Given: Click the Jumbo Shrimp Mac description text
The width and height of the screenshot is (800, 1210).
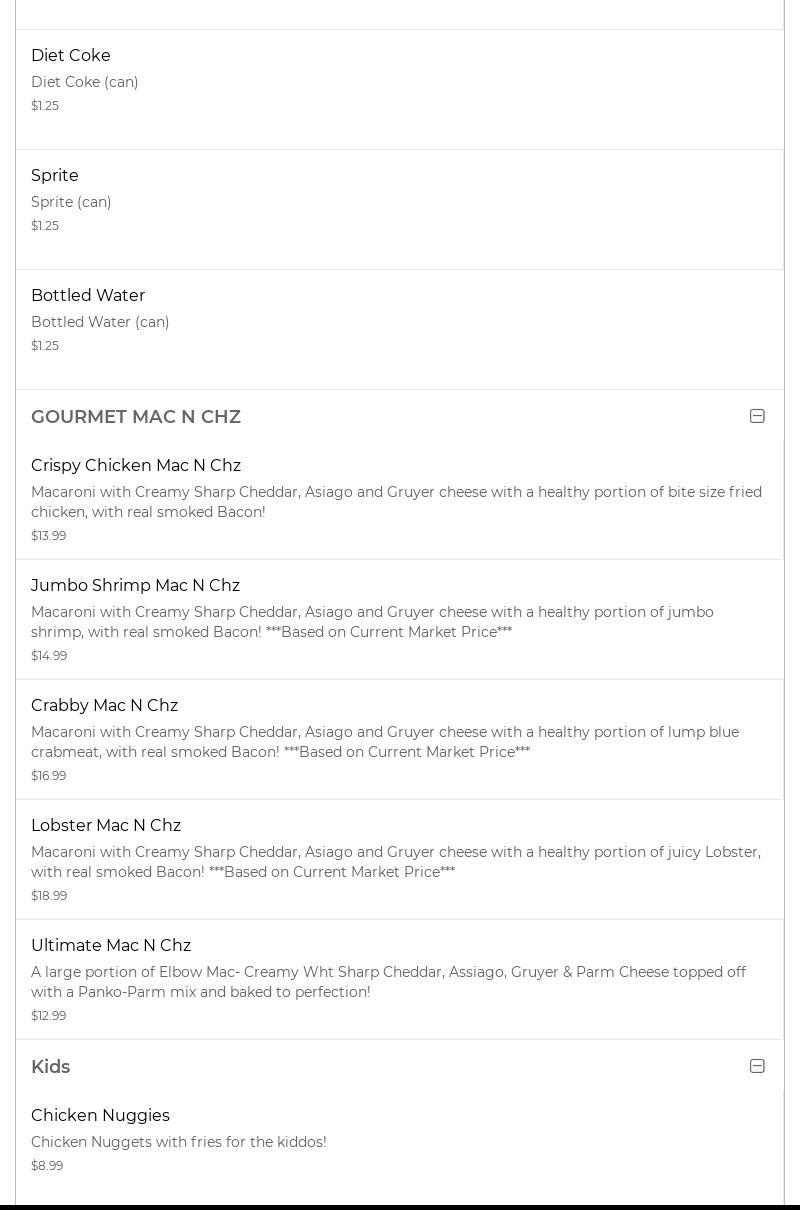Looking at the screenshot, I should click(372, 622).
